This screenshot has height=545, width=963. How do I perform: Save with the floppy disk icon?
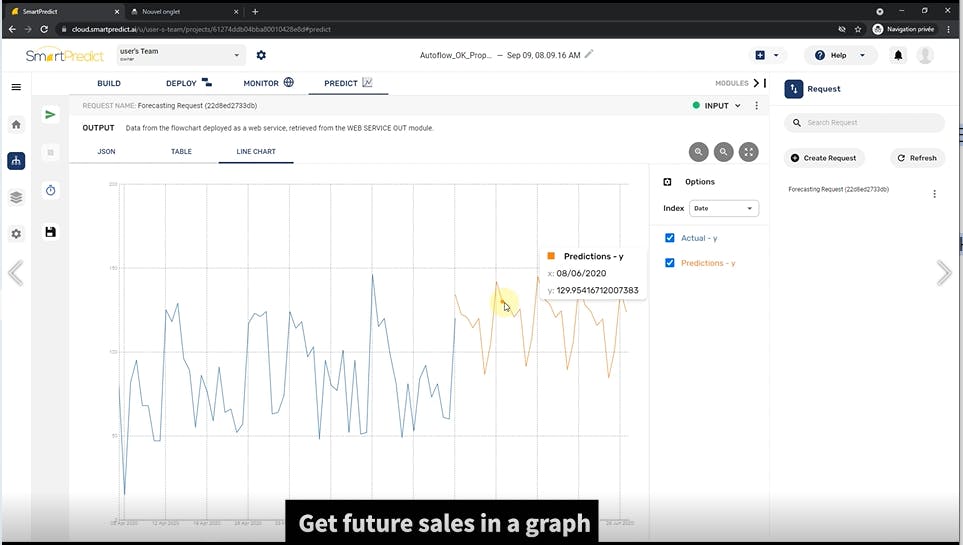click(50, 232)
